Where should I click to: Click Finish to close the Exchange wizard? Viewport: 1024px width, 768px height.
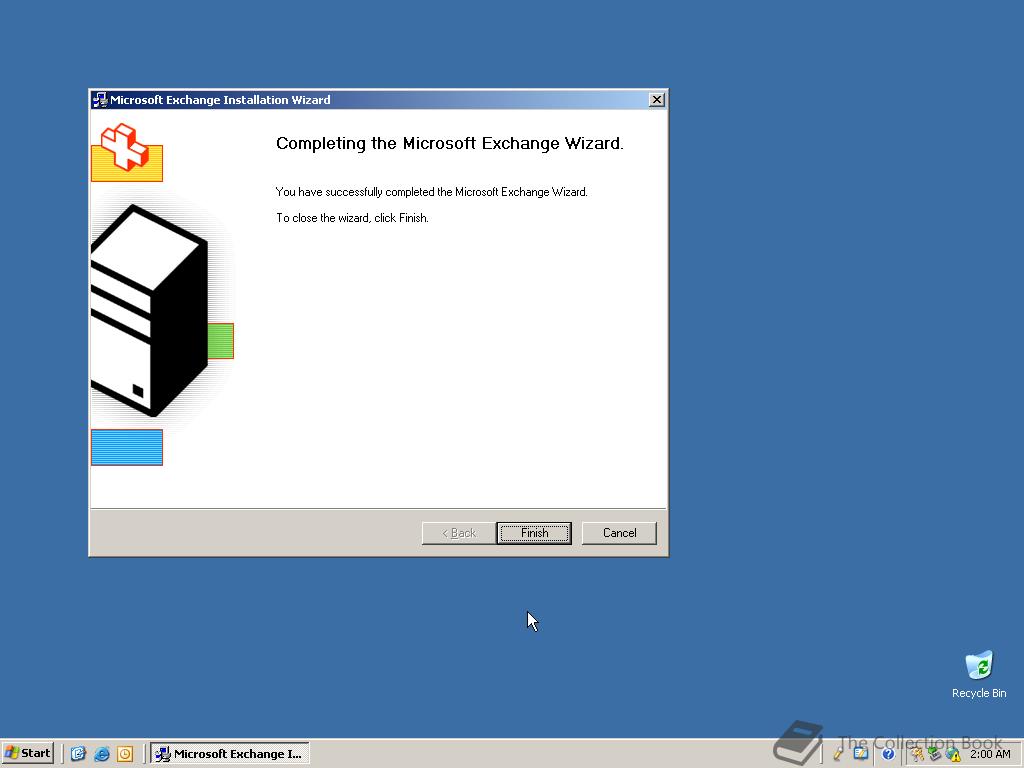point(534,533)
